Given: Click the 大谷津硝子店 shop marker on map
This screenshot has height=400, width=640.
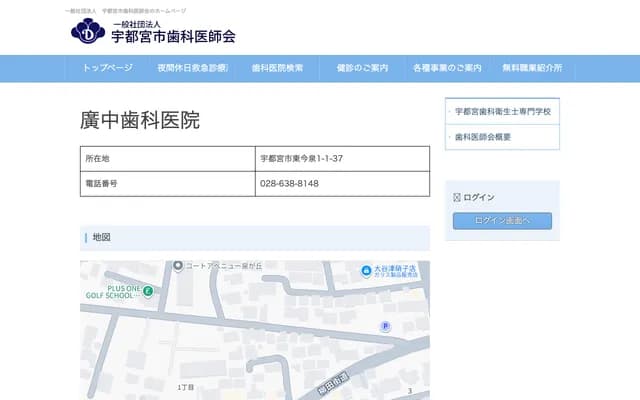Looking at the screenshot, I should [x=366, y=271].
